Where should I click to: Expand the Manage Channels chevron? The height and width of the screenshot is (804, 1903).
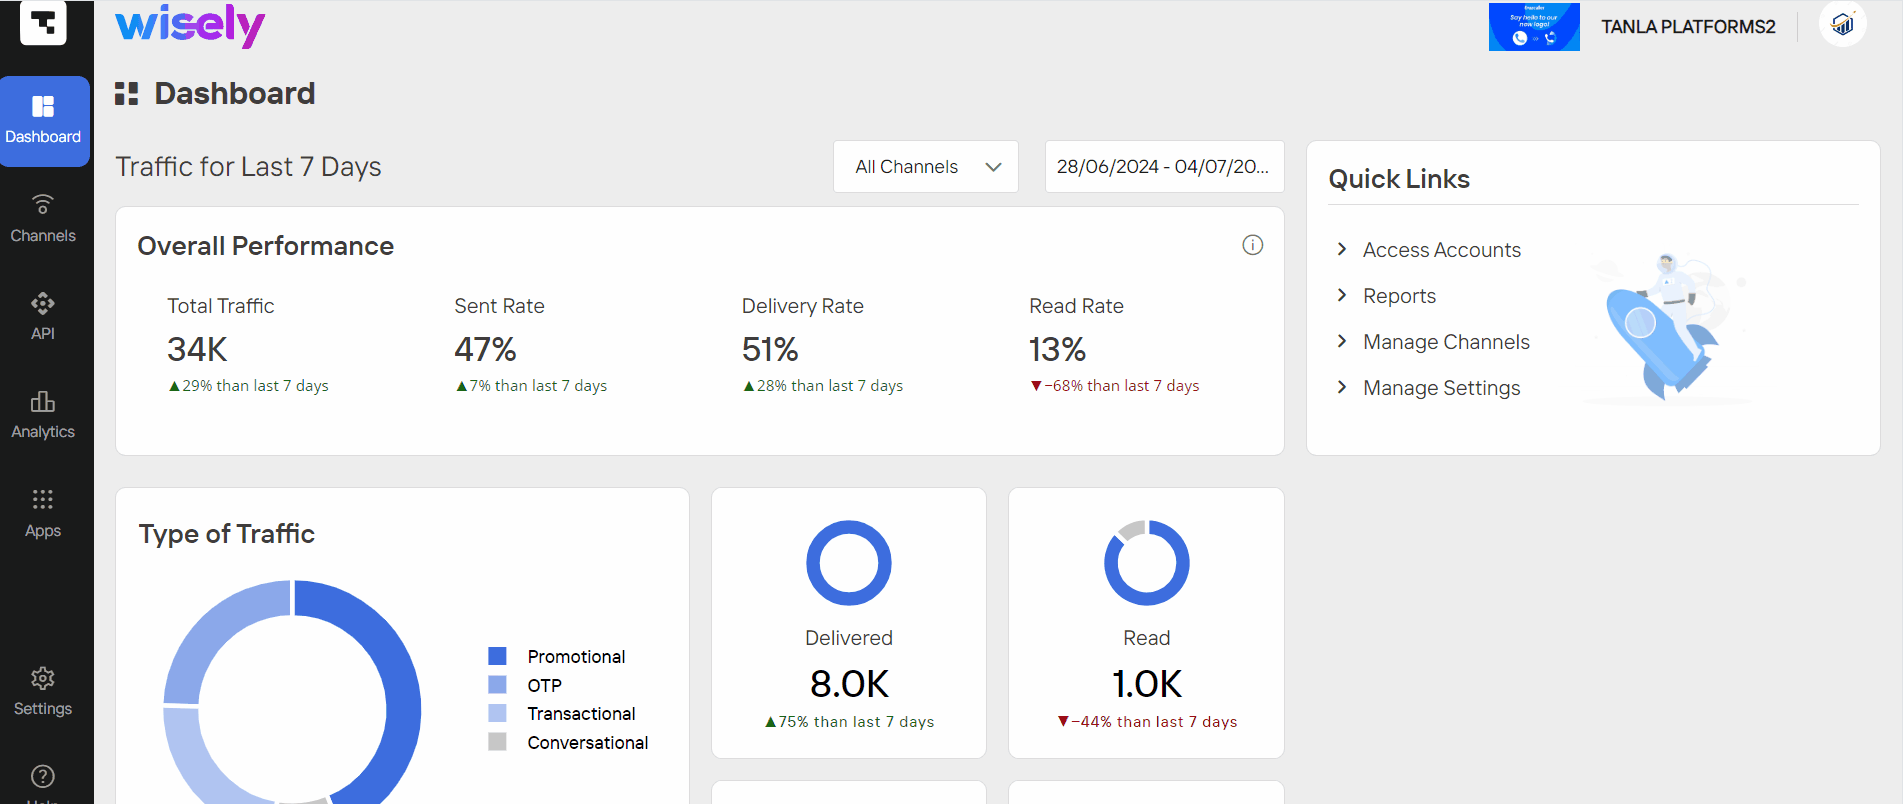[1342, 341]
